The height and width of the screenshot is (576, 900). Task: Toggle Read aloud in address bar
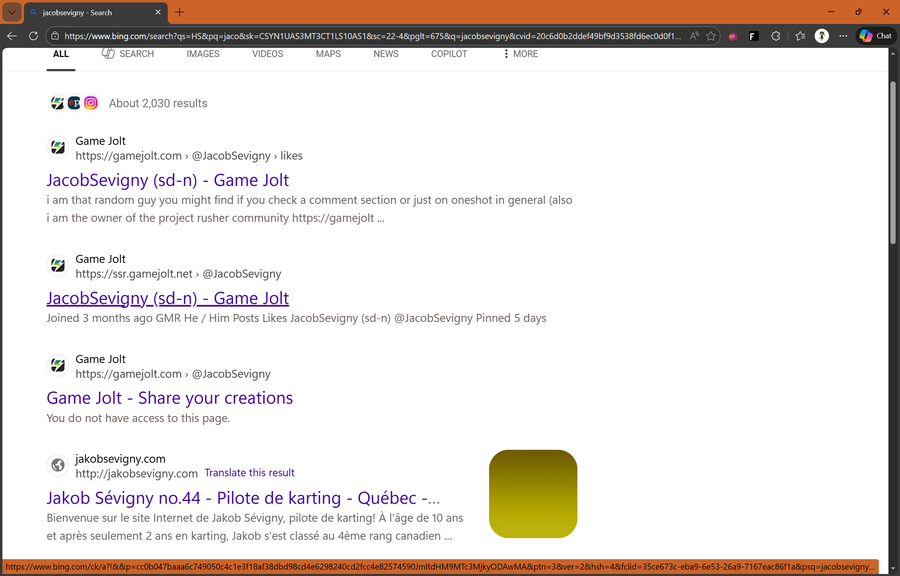tap(694, 36)
